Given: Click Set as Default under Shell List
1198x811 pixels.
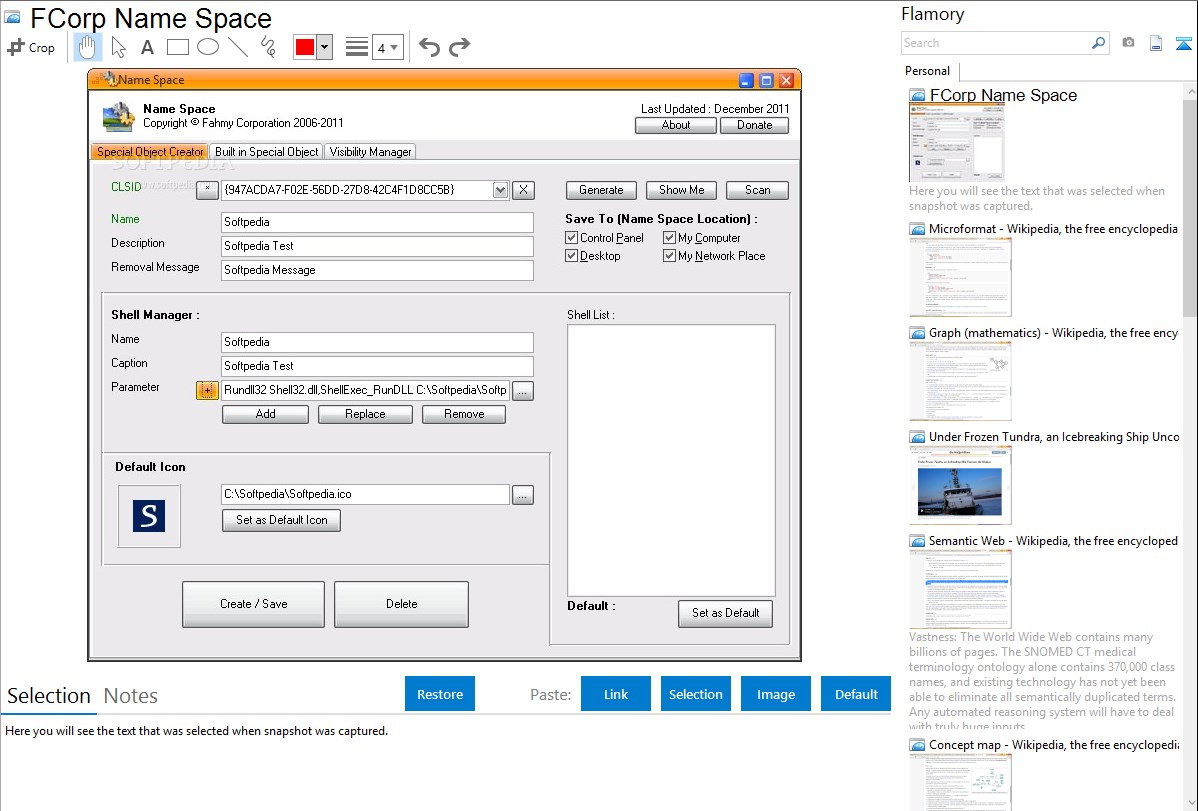Looking at the screenshot, I should tap(725, 613).
